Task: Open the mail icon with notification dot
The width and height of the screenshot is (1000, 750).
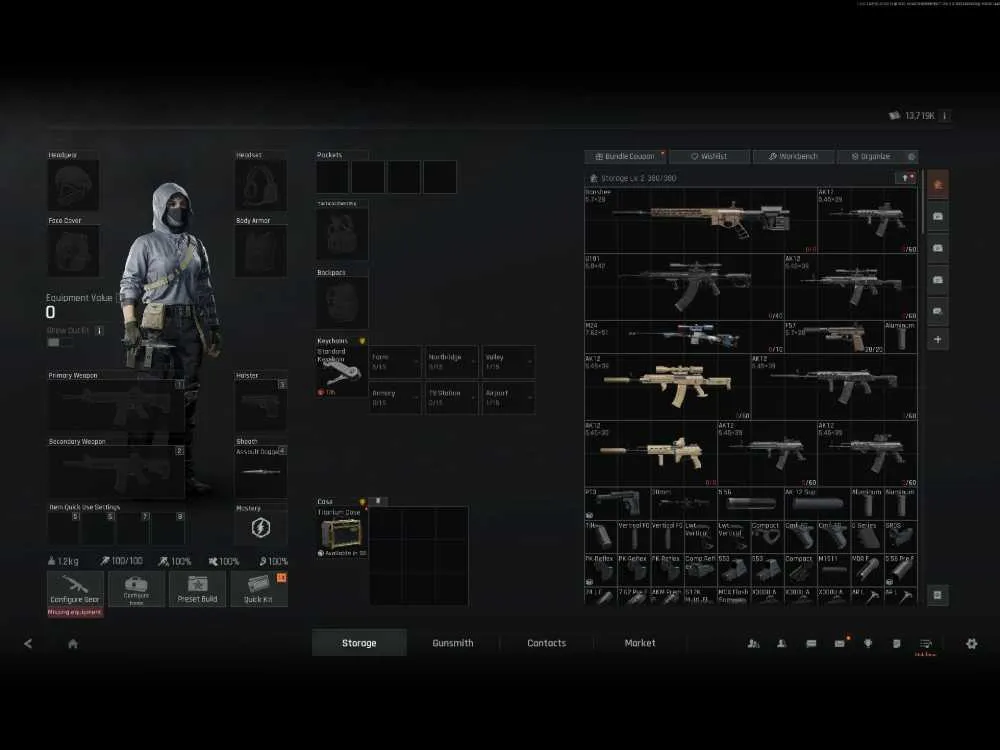Action: 840,643
